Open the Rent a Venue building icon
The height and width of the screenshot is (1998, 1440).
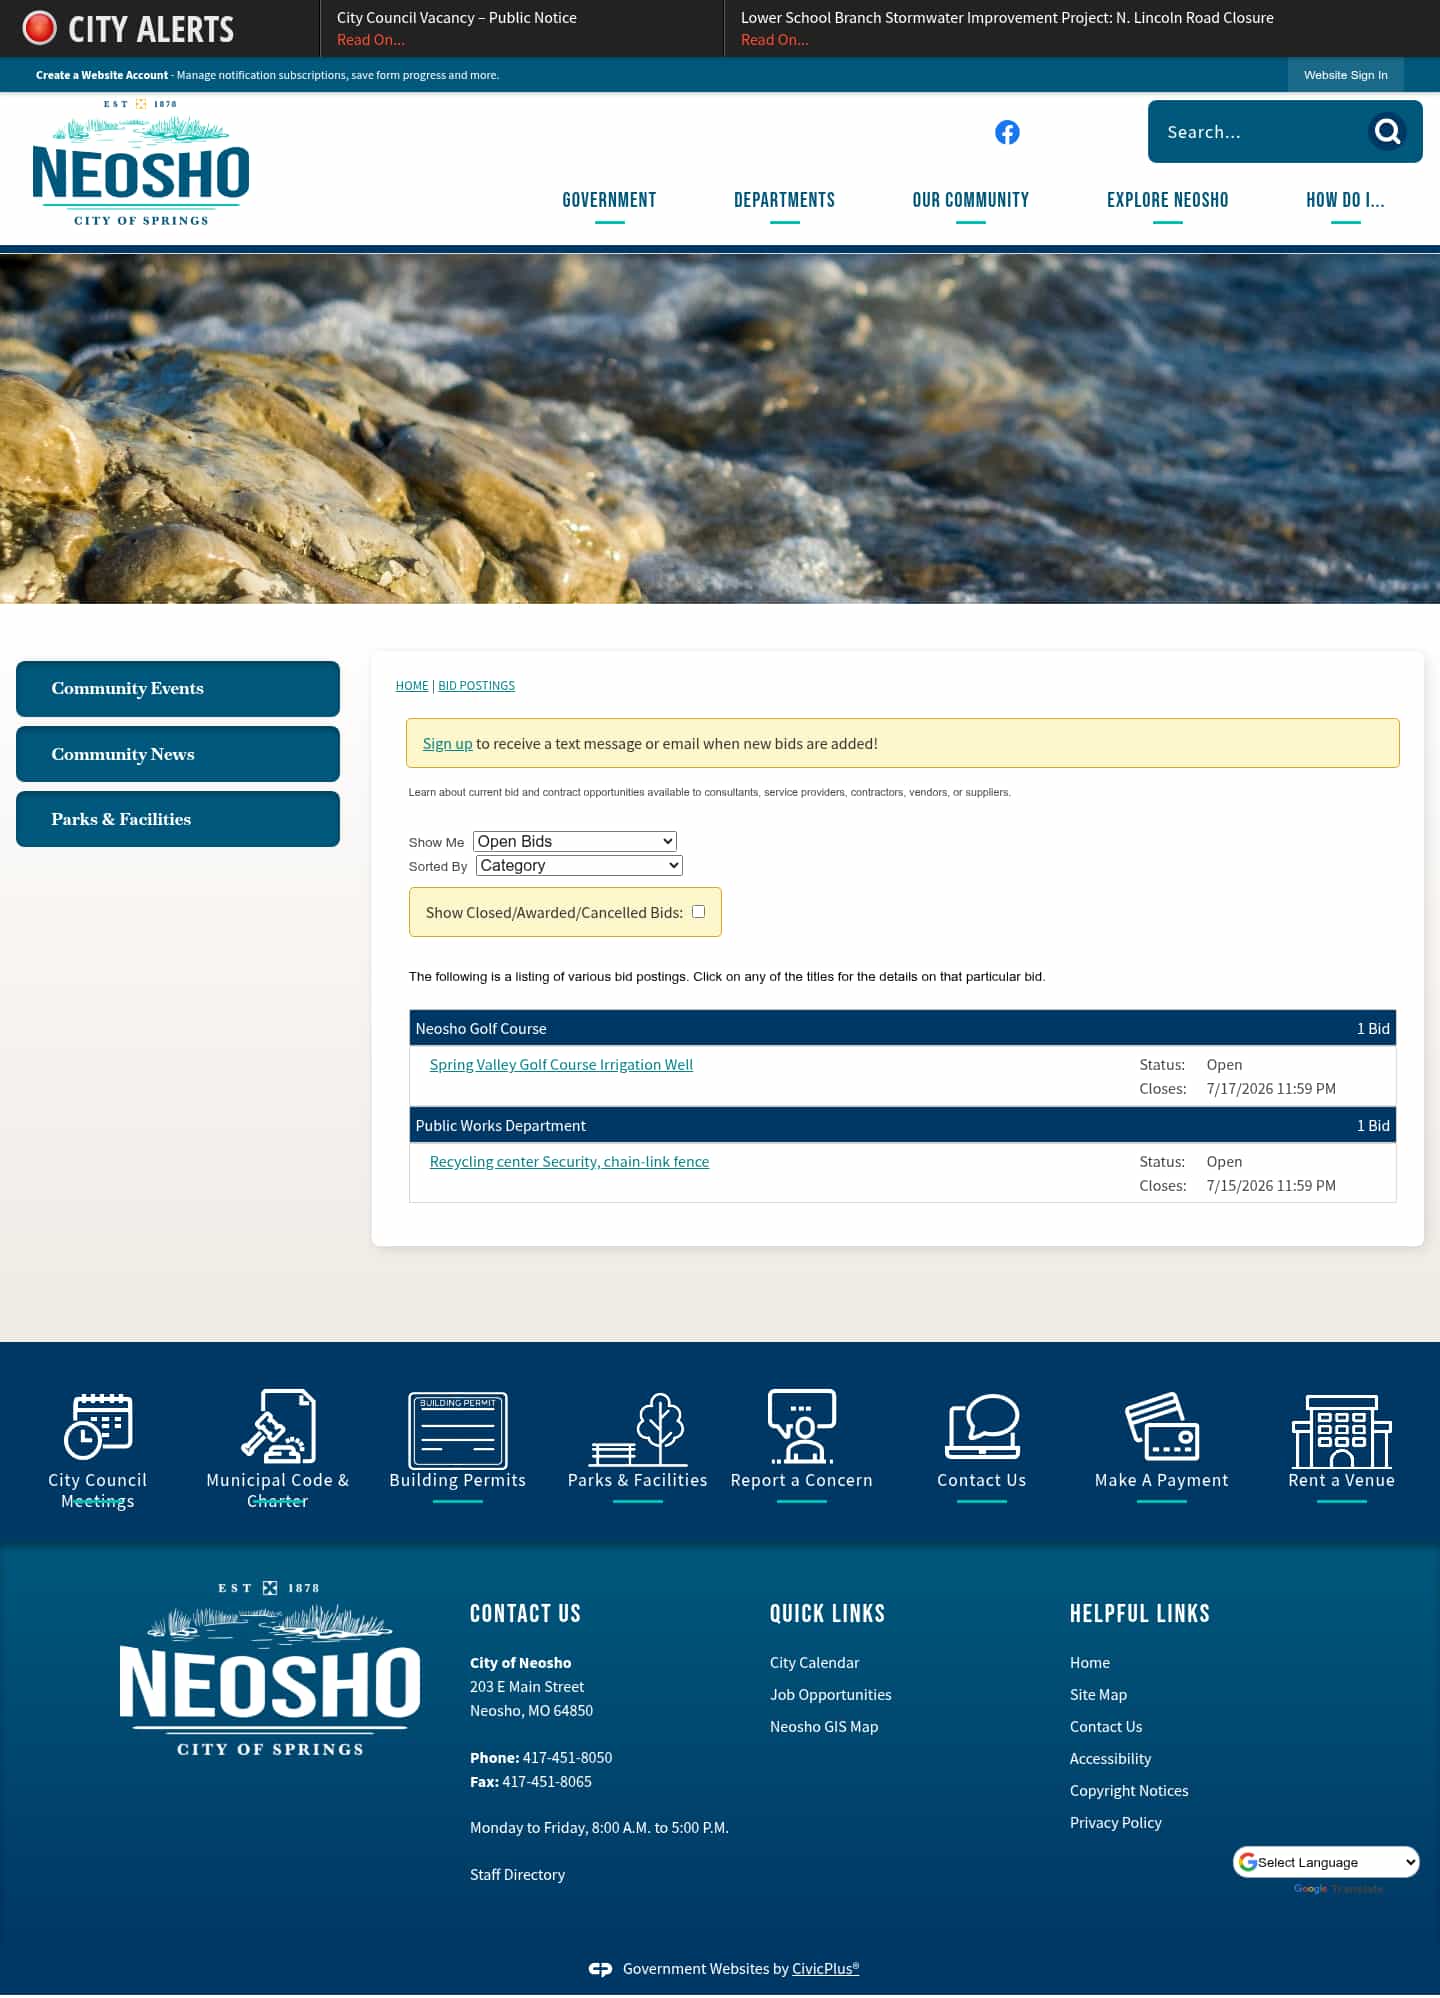click(x=1342, y=1431)
